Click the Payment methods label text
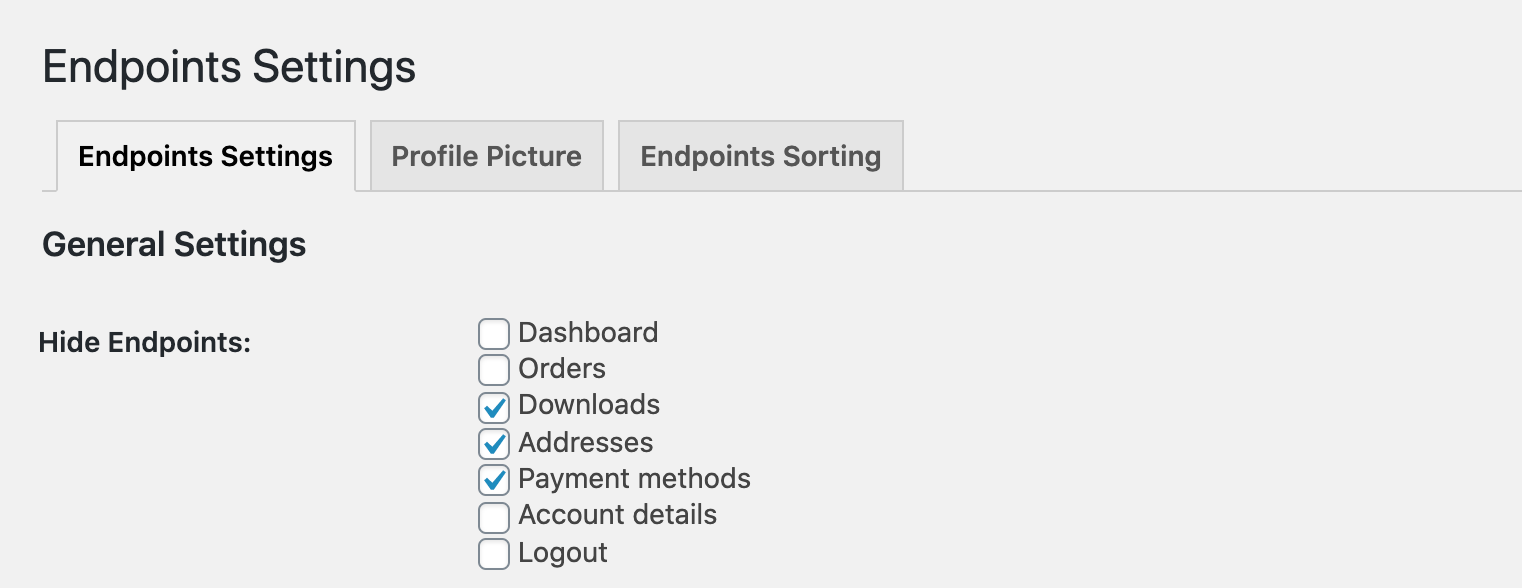 tap(633, 479)
